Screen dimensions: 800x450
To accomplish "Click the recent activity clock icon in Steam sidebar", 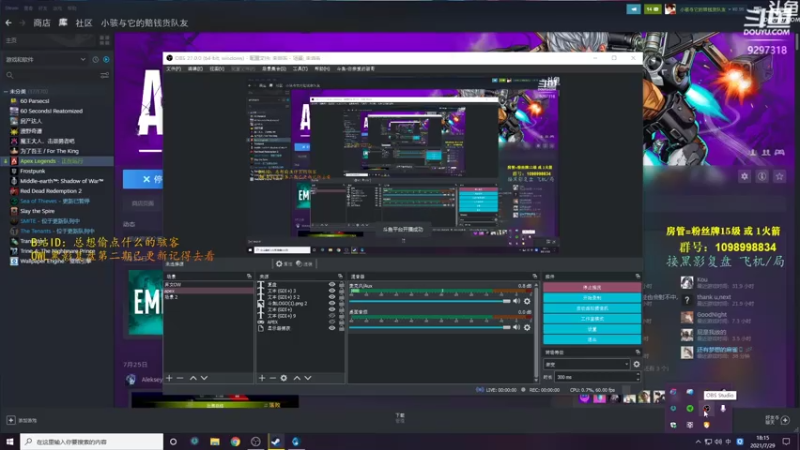I will tap(95, 60).
